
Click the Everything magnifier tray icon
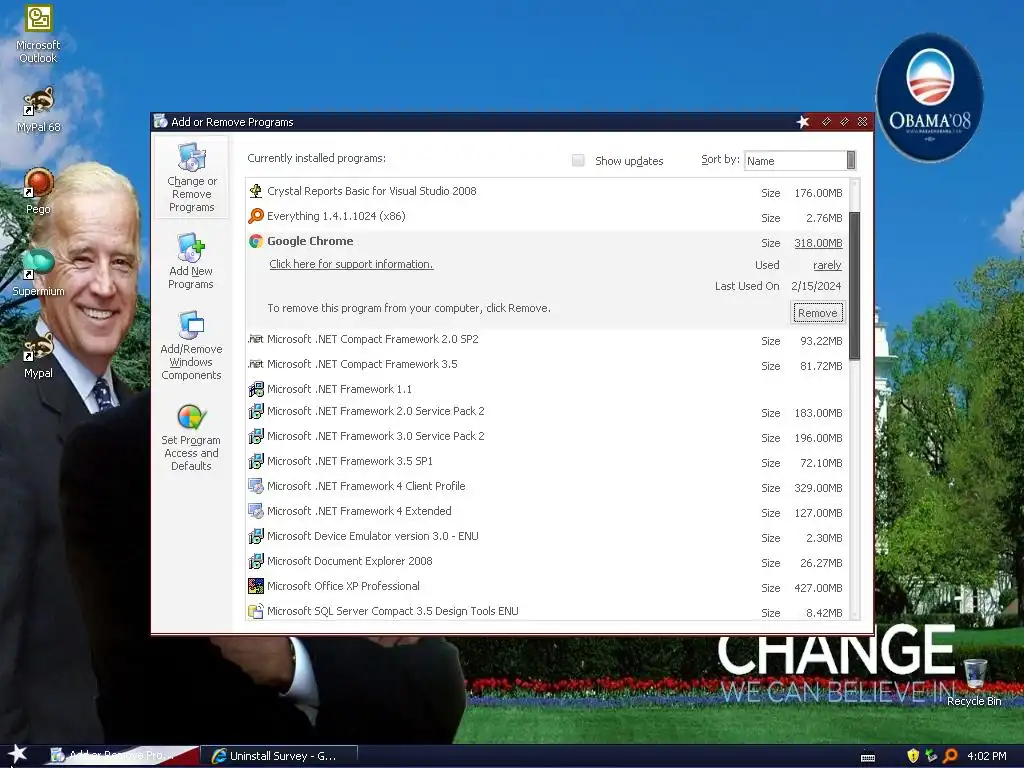pyautogui.click(x=950, y=756)
